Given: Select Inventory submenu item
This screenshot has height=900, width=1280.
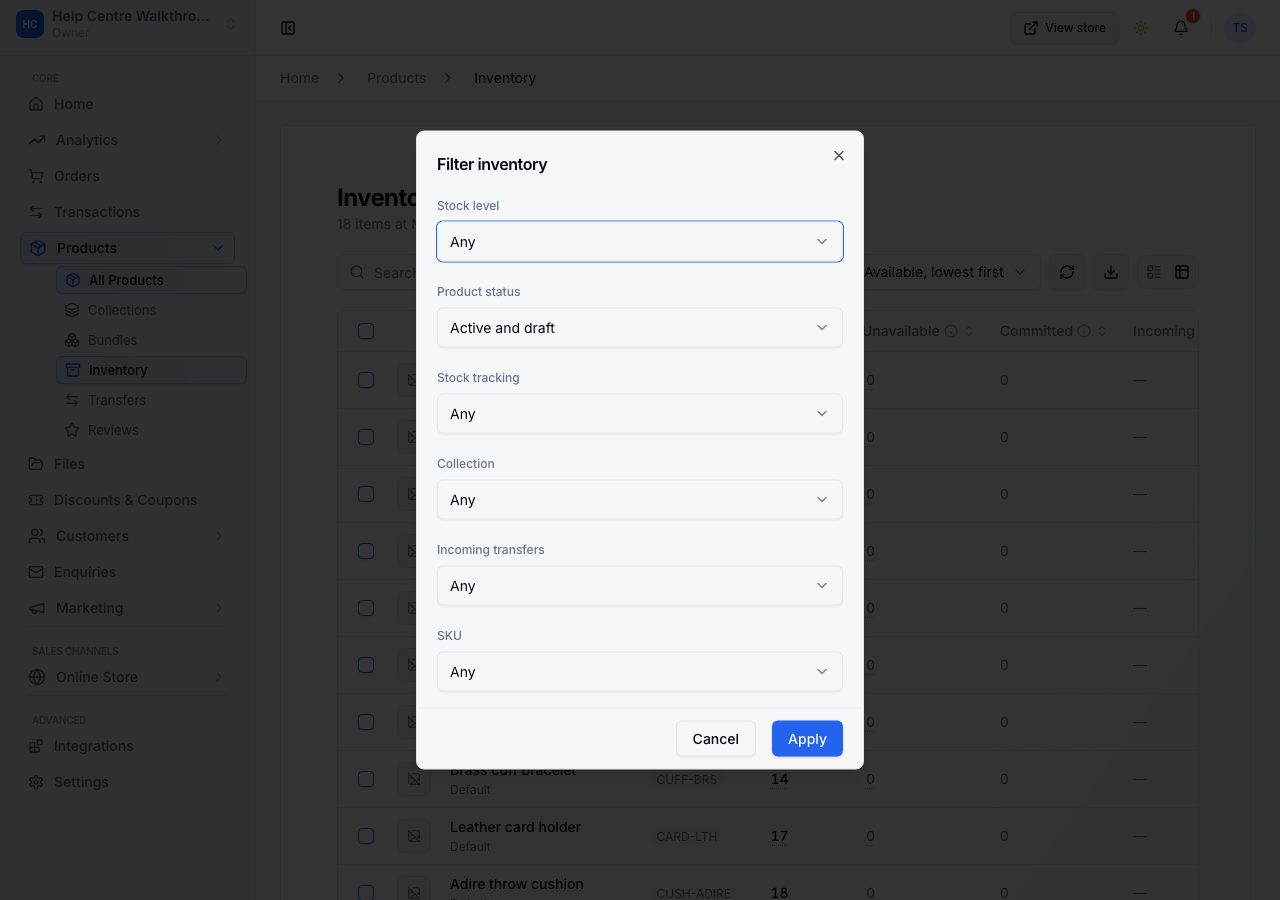Looking at the screenshot, I should 151,370.
